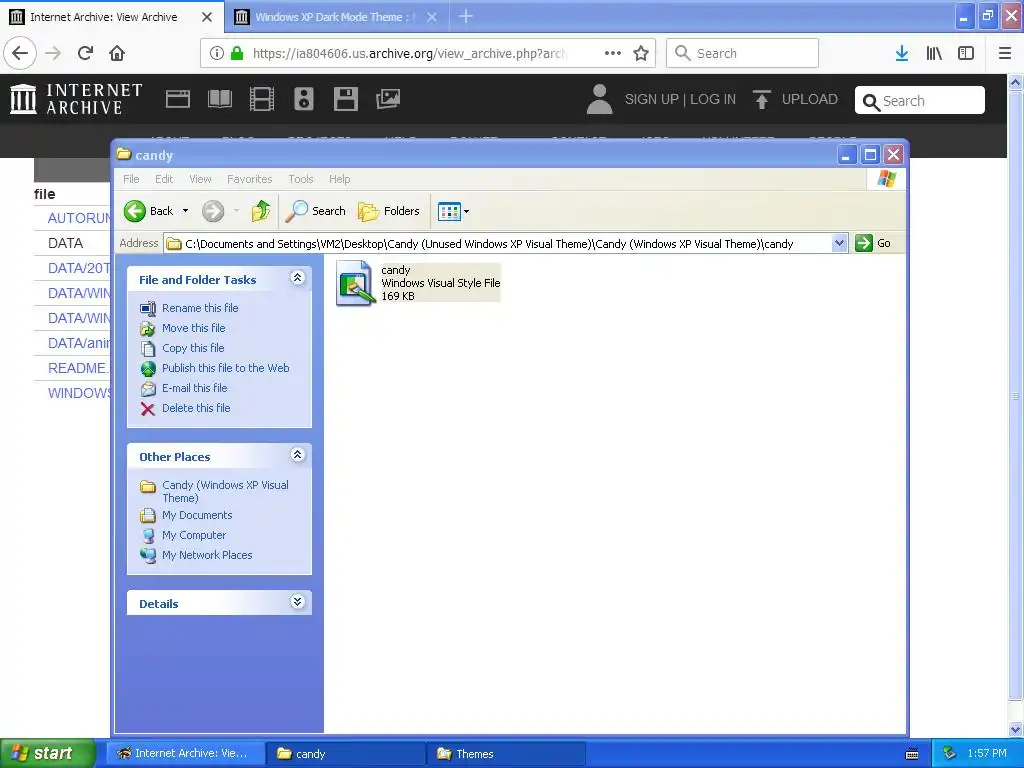Click the Firefox back arrow button
1024x768 pixels.
click(x=20, y=53)
